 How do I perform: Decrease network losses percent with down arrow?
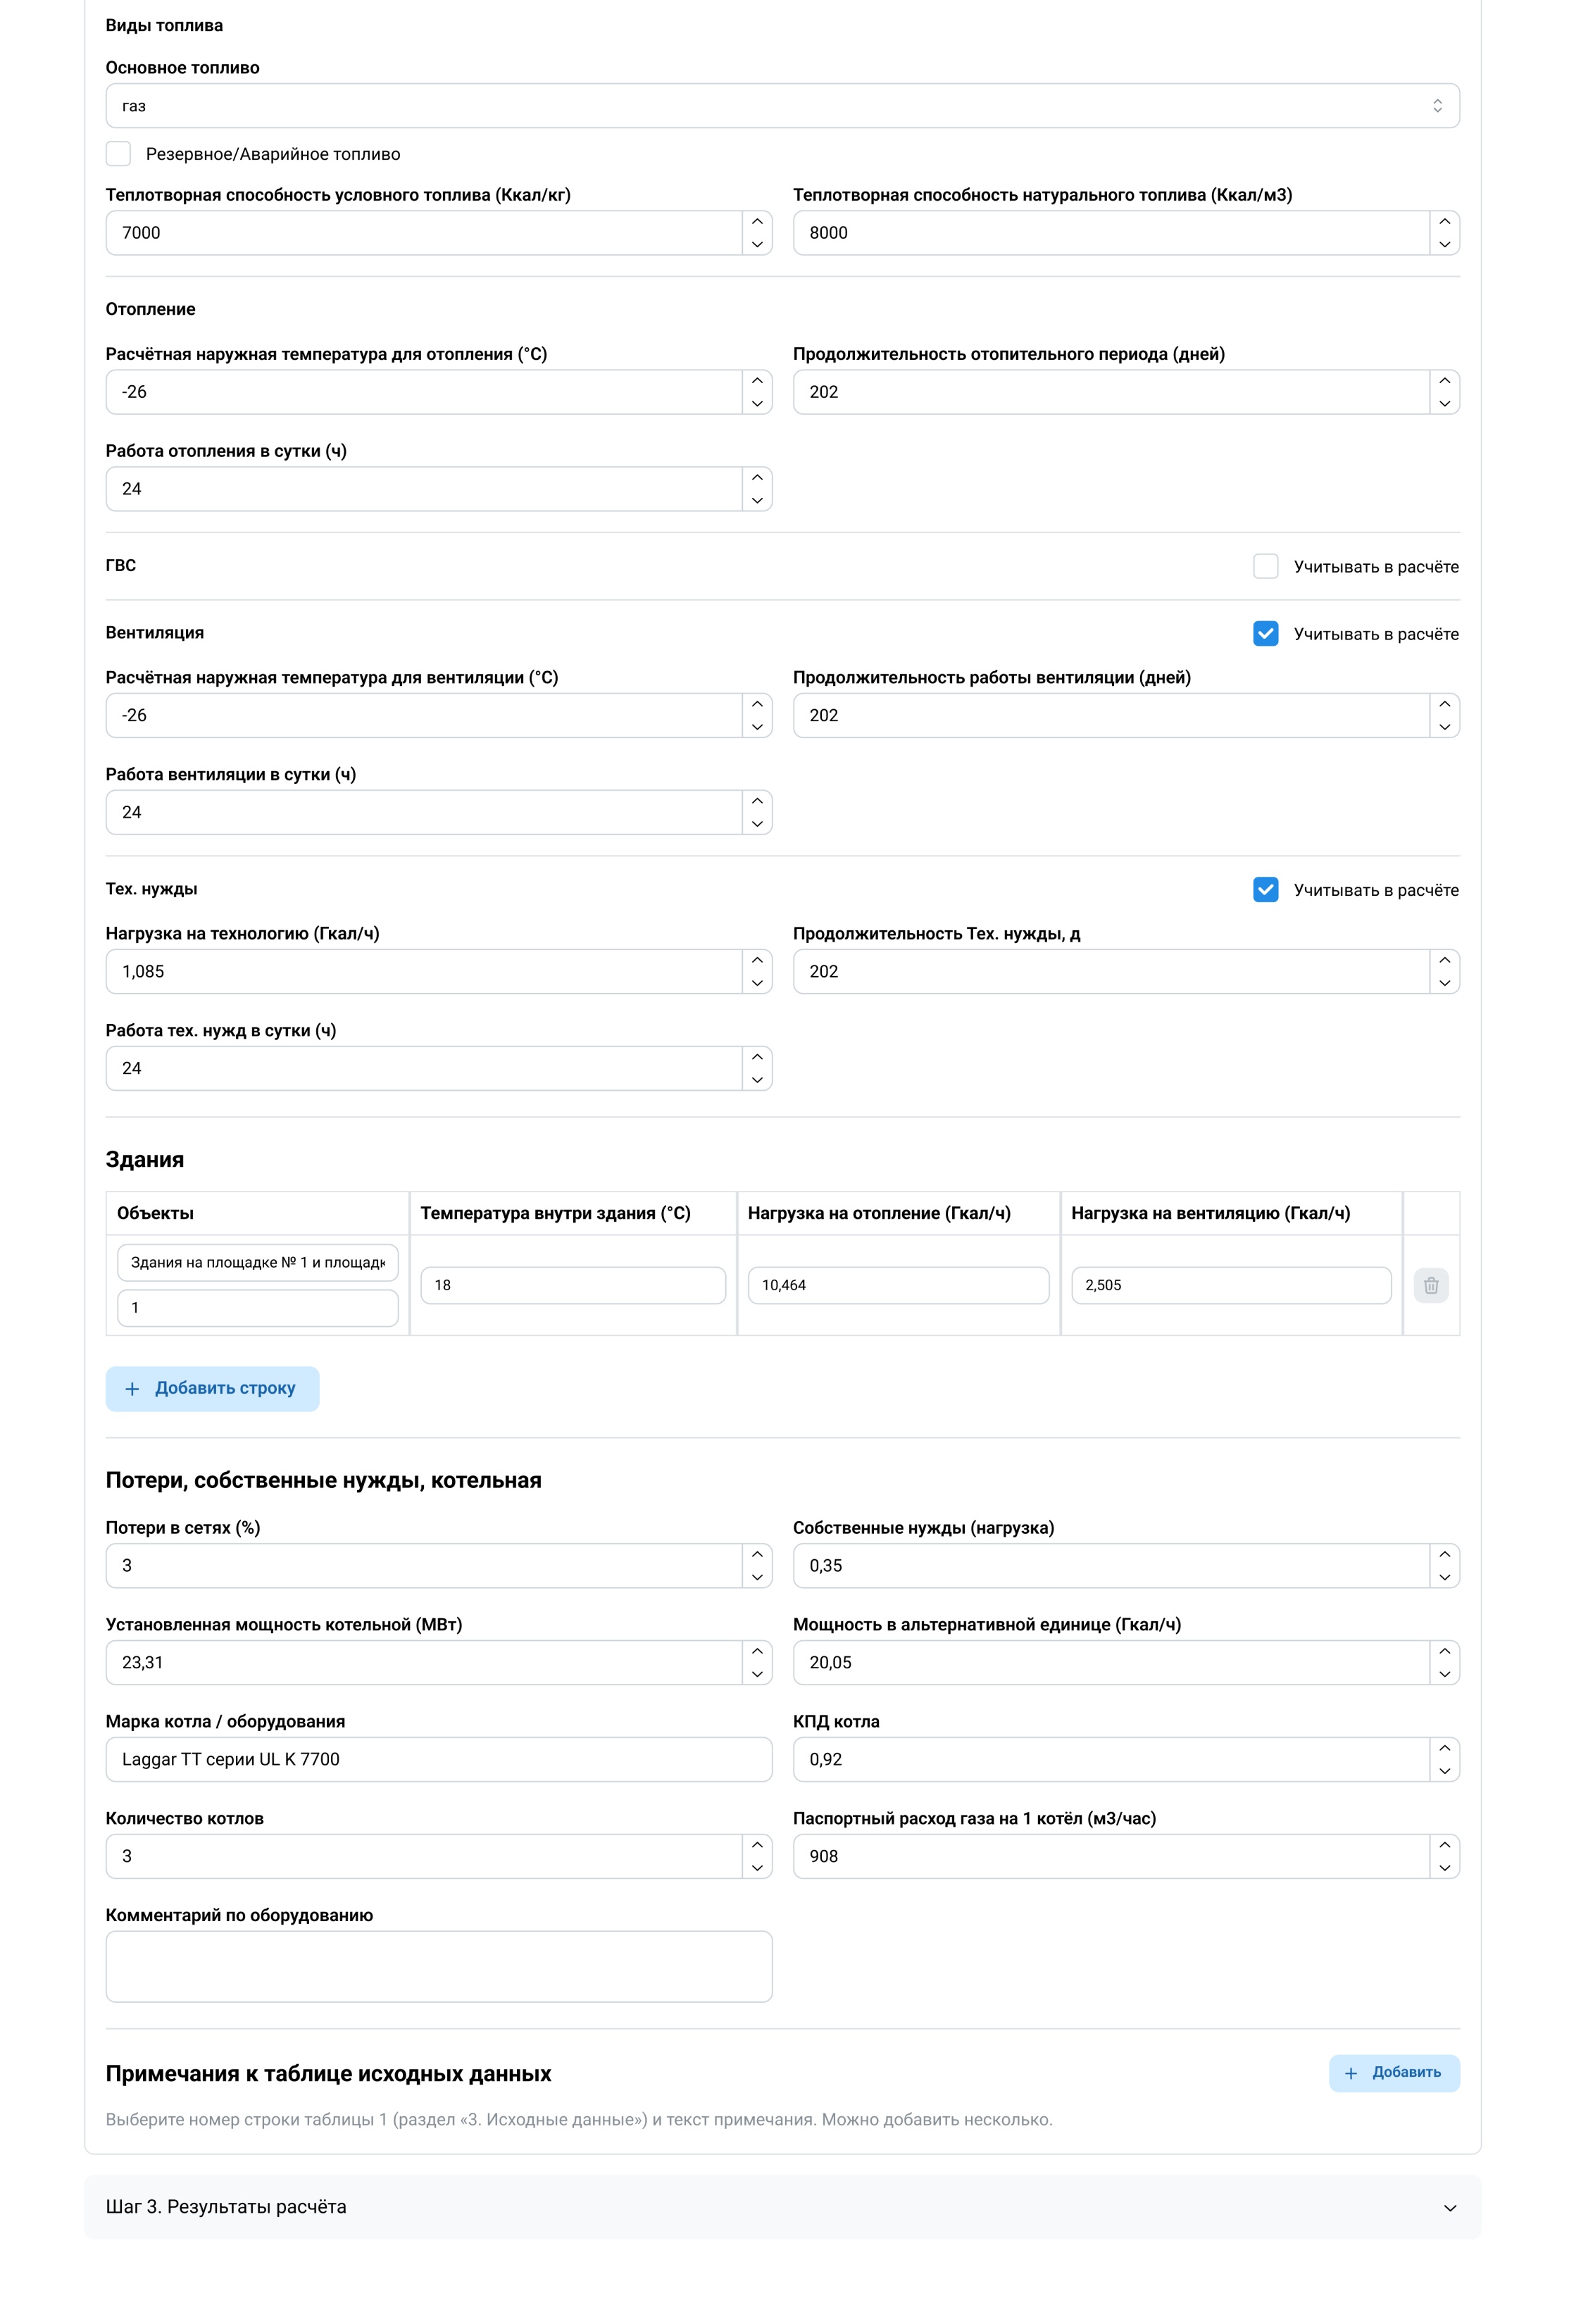(757, 1577)
